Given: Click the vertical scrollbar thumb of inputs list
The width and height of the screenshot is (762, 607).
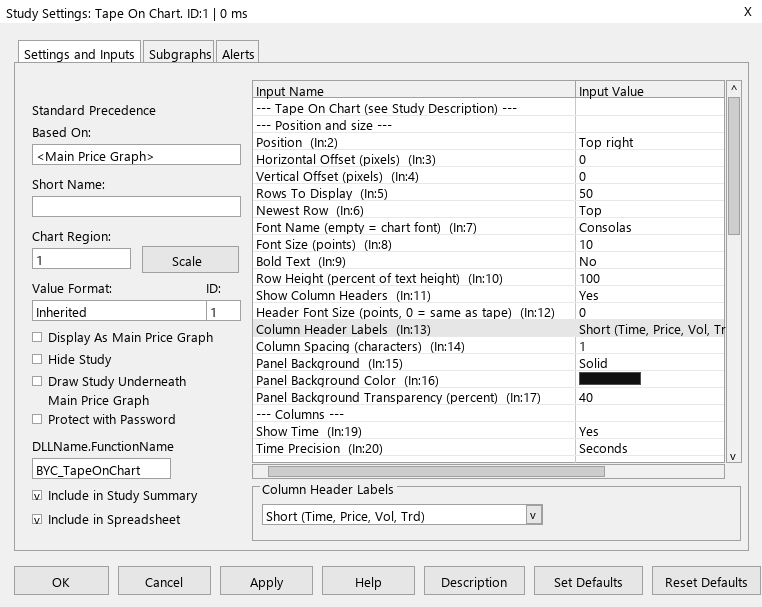Looking at the screenshot, I should (734, 166).
